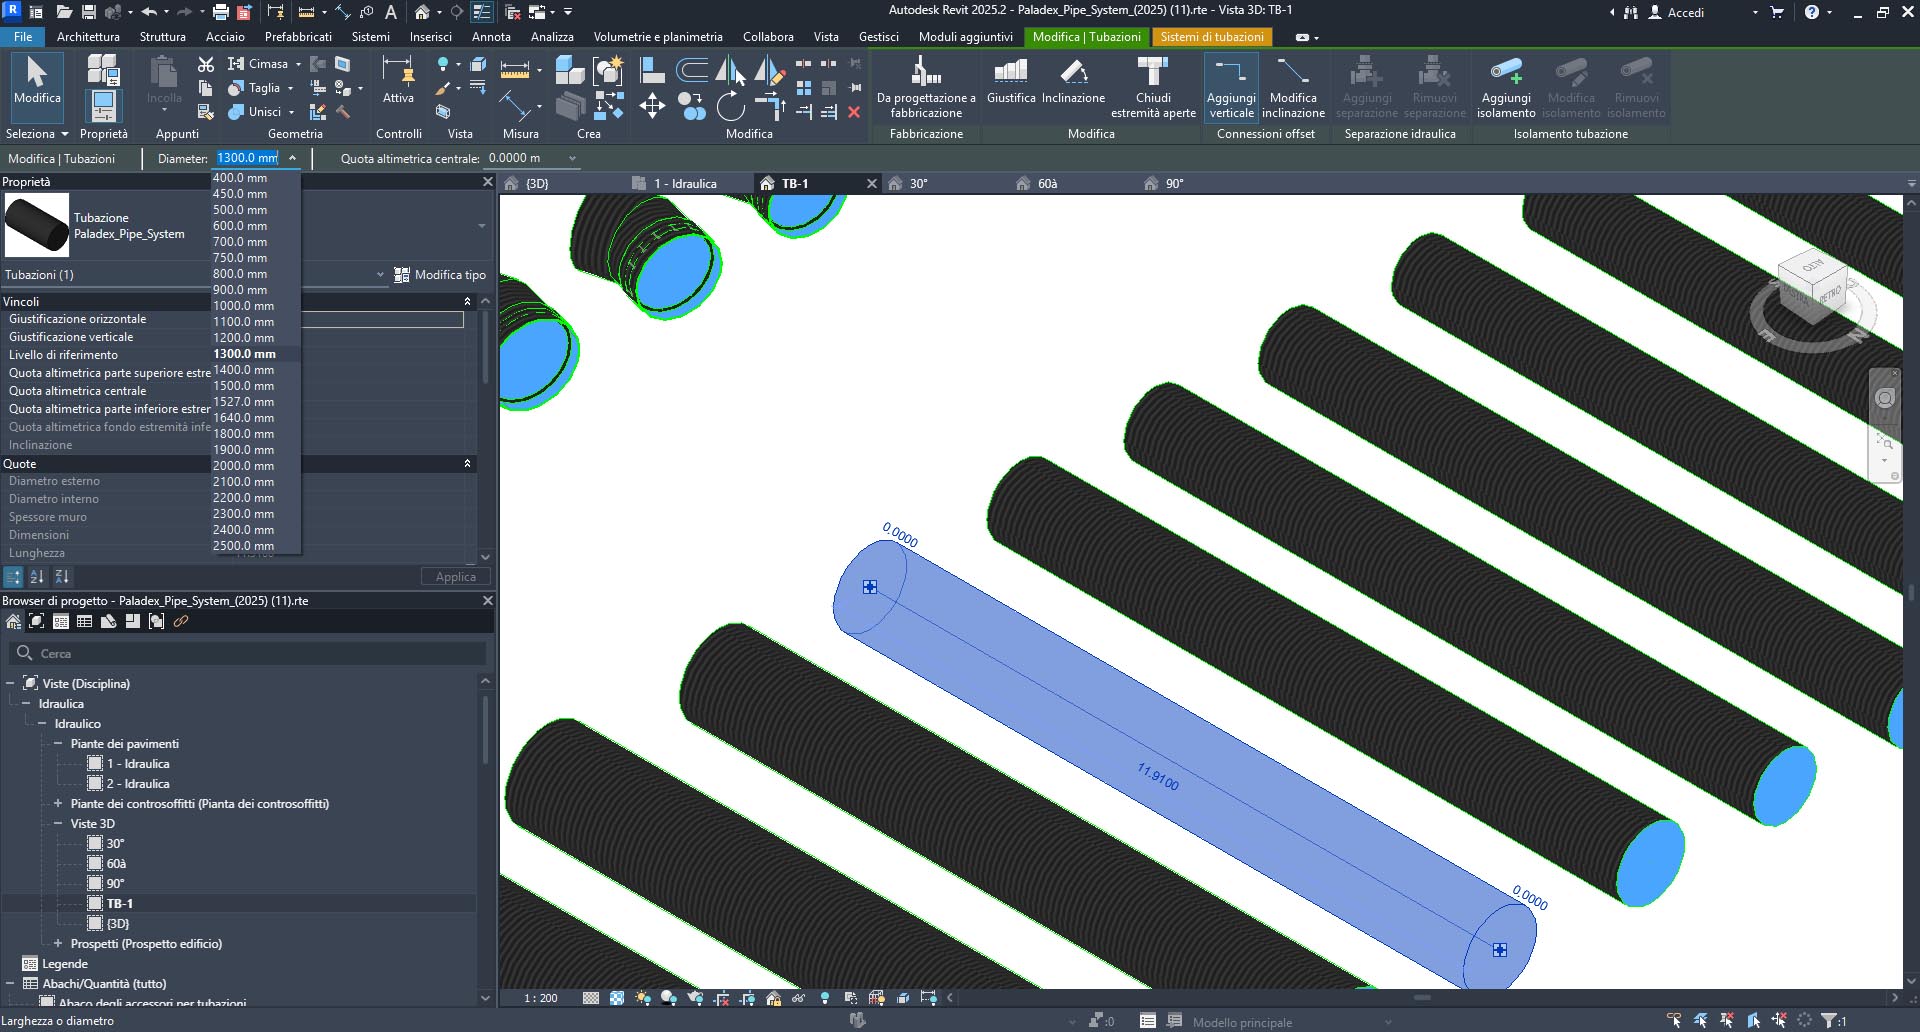
Task: Collapse the Quote properties section
Action: (467, 464)
